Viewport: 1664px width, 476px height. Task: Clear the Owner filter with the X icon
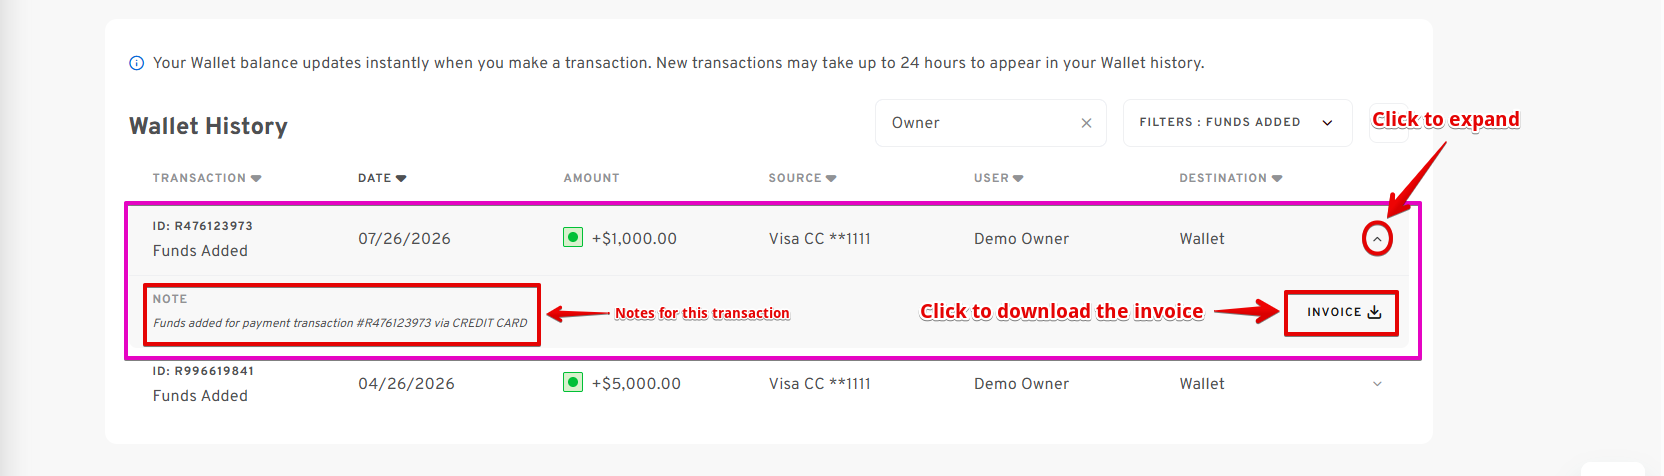(x=1086, y=123)
